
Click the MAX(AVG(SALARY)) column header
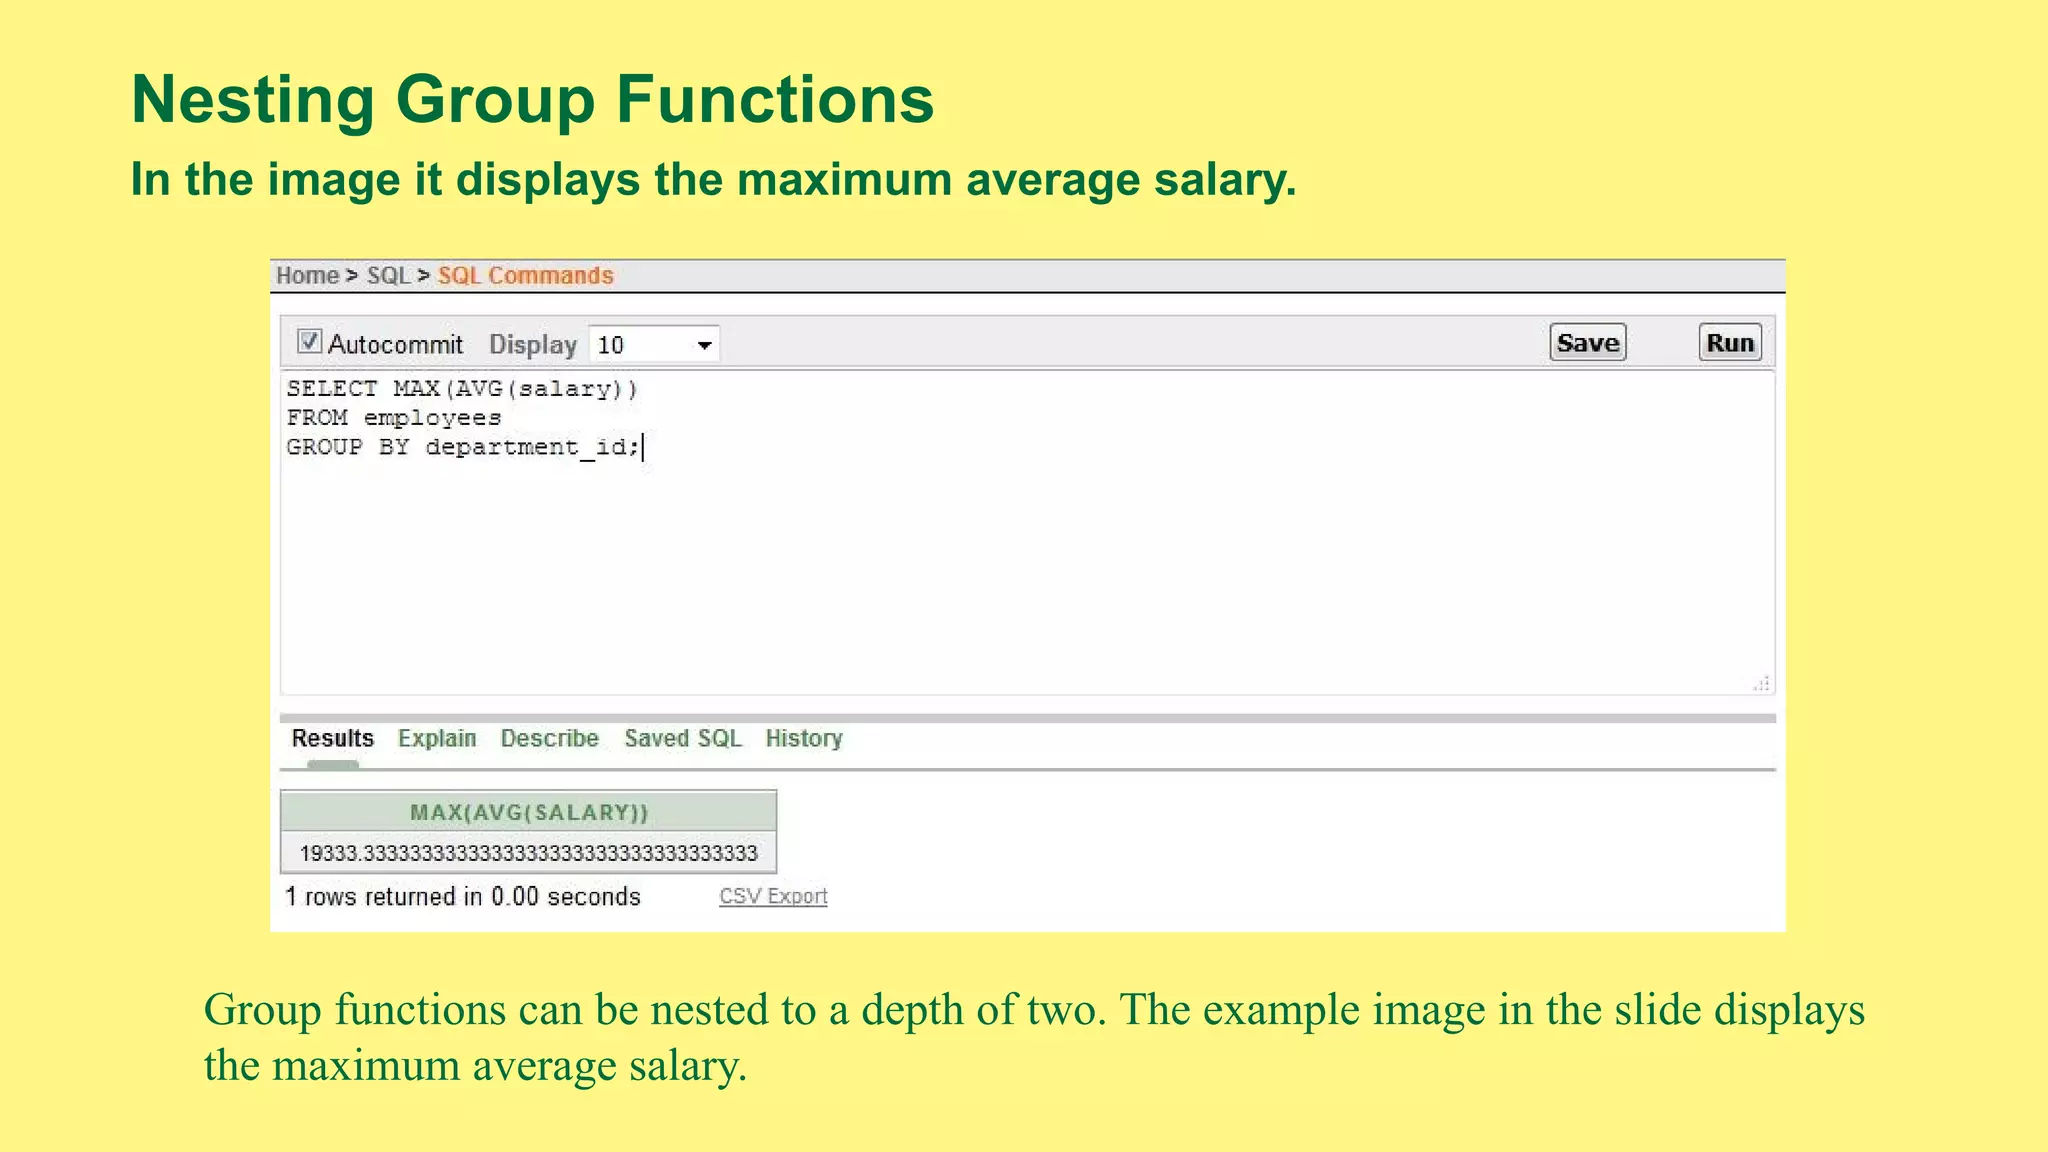click(x=529, y=812)
